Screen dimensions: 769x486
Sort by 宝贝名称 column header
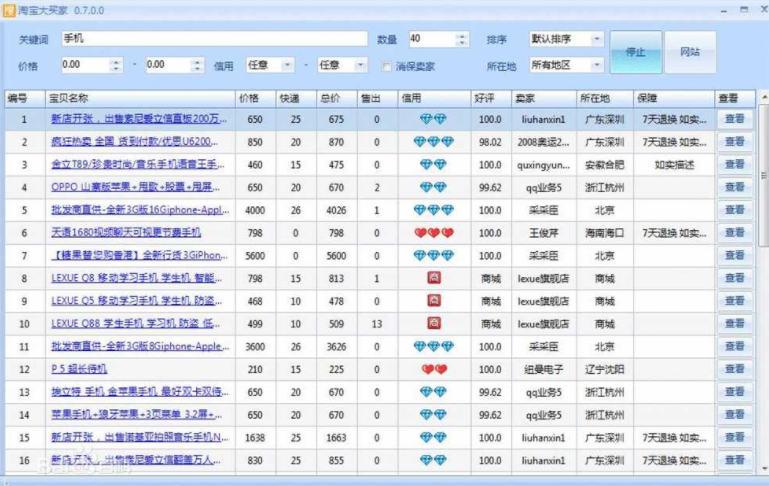click(x=140, y=98)
